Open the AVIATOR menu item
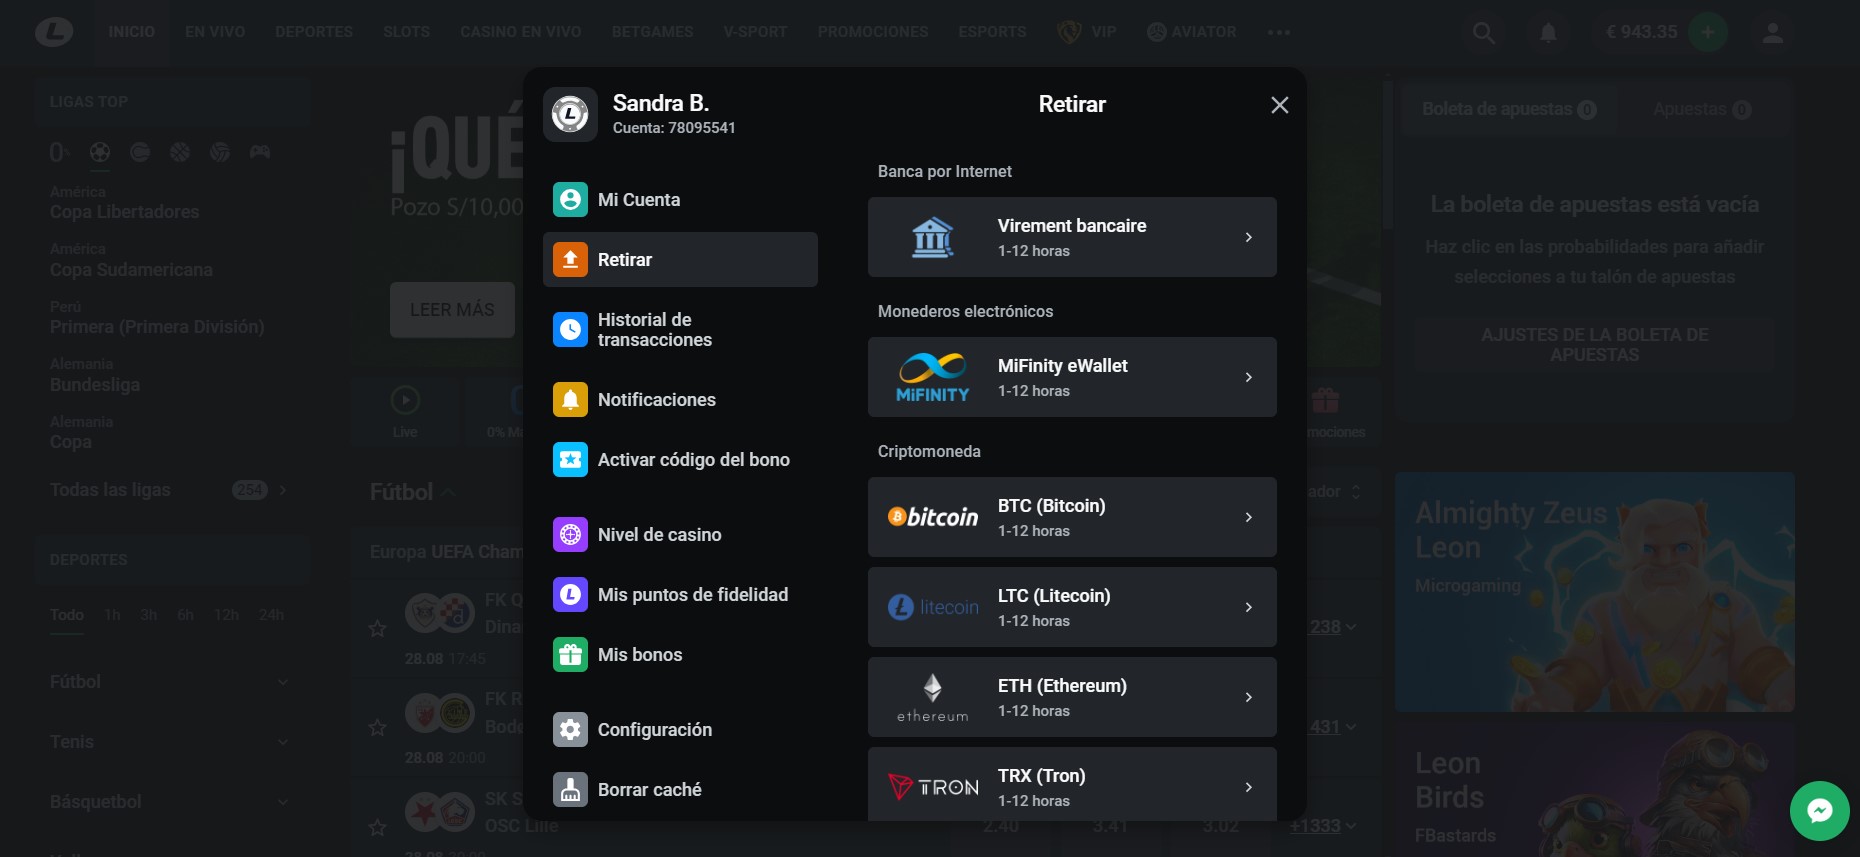Viewport: 1860px width, 857px height. pyautogui.click(x=1192, y=32)
